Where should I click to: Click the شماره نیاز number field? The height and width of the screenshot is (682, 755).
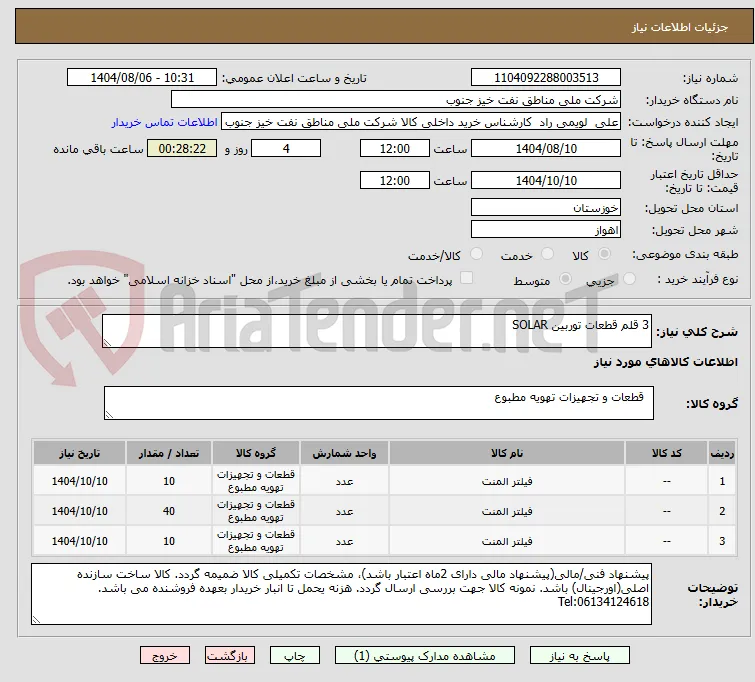pos(546,78)
